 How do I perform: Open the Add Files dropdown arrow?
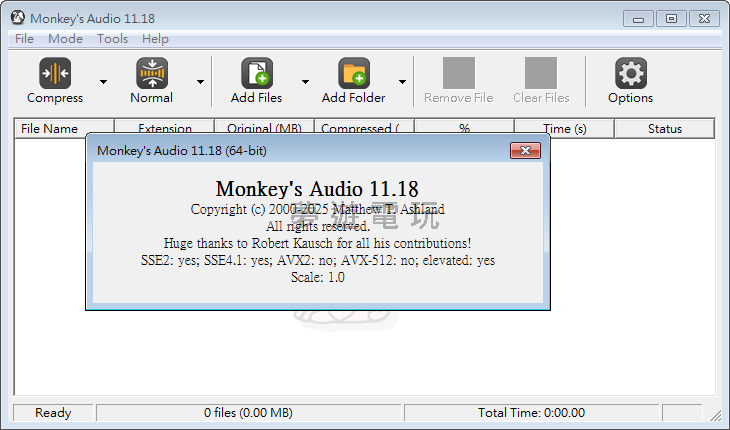(x=305, y=82)
